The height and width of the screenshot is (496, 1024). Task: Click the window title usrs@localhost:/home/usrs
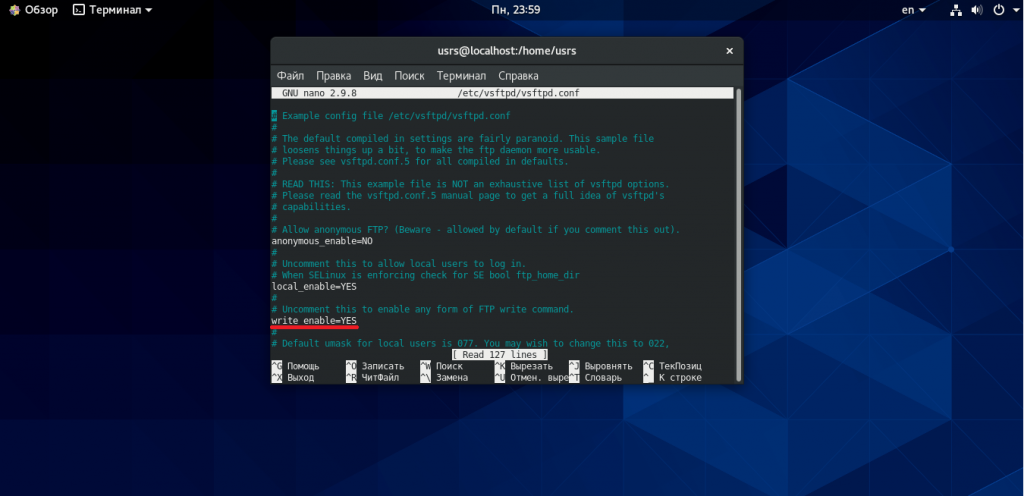tap(507, 51)
